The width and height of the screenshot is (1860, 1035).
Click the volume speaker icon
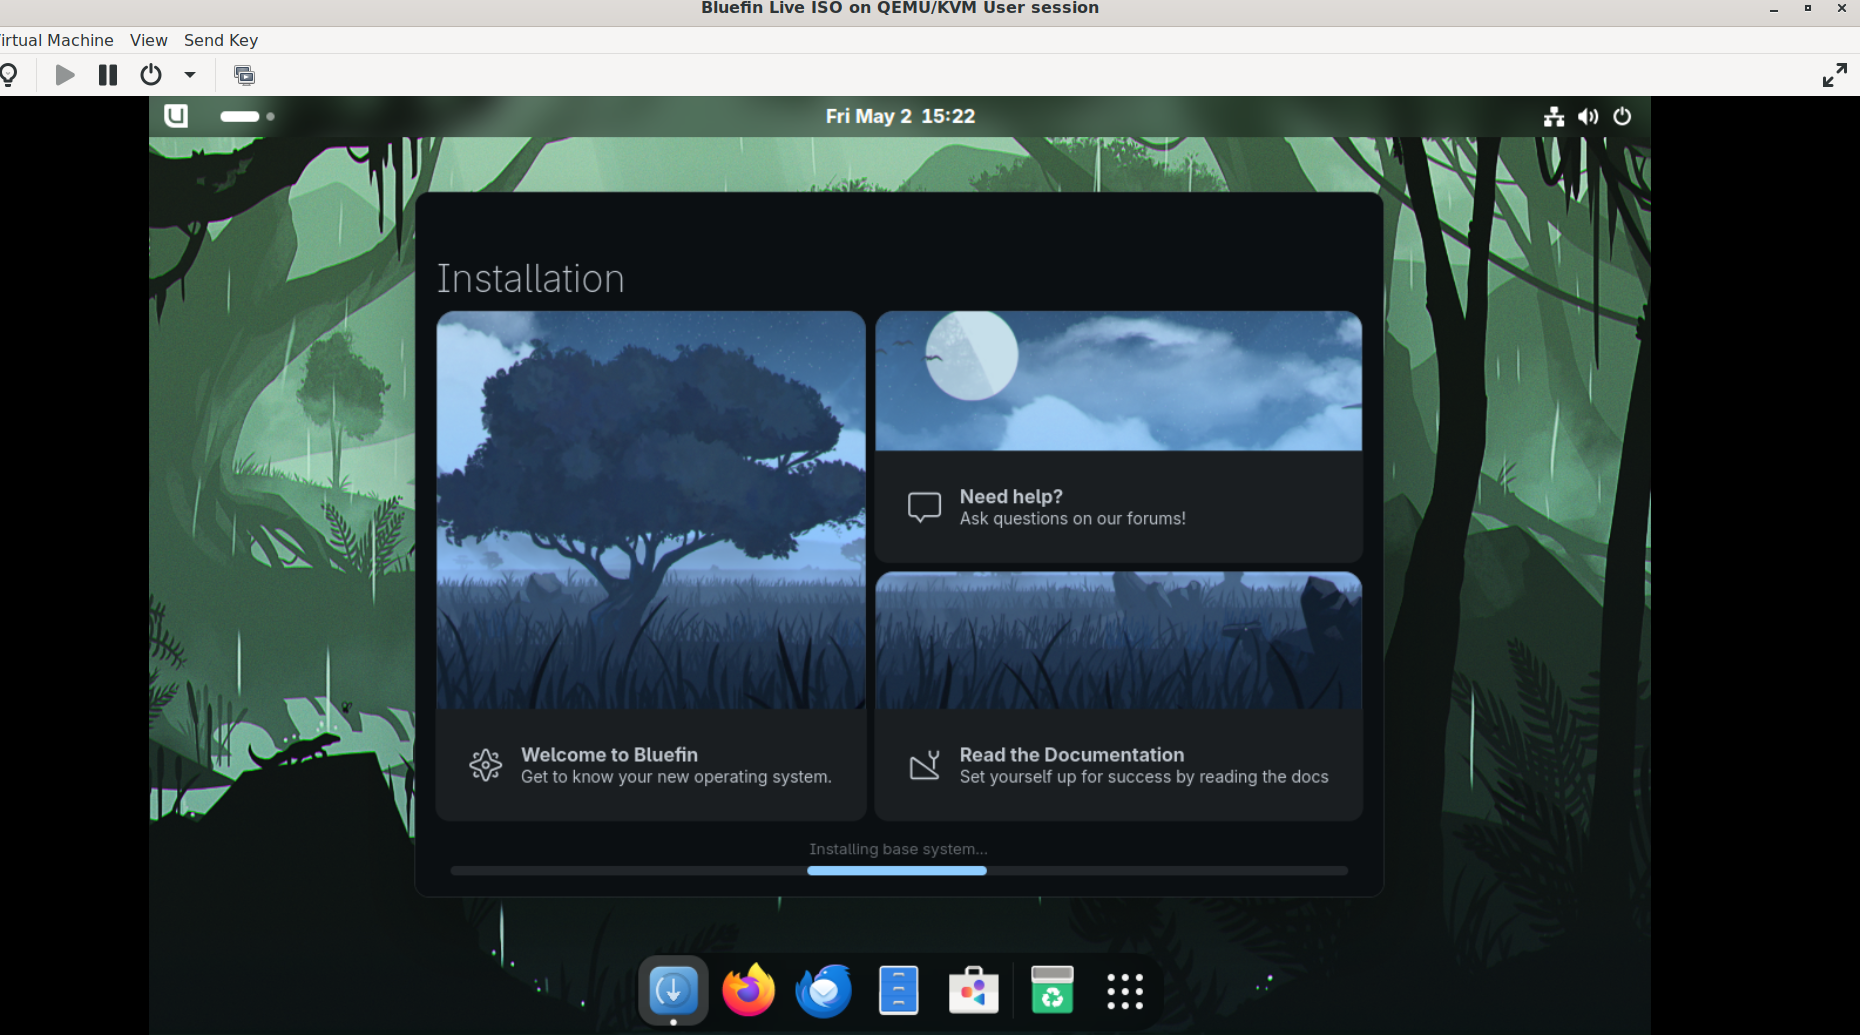pos(1588,117)
